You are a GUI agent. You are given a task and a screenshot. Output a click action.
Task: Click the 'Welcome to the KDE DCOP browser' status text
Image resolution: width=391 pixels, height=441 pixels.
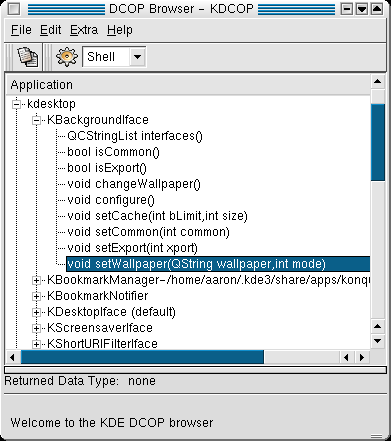112,423
